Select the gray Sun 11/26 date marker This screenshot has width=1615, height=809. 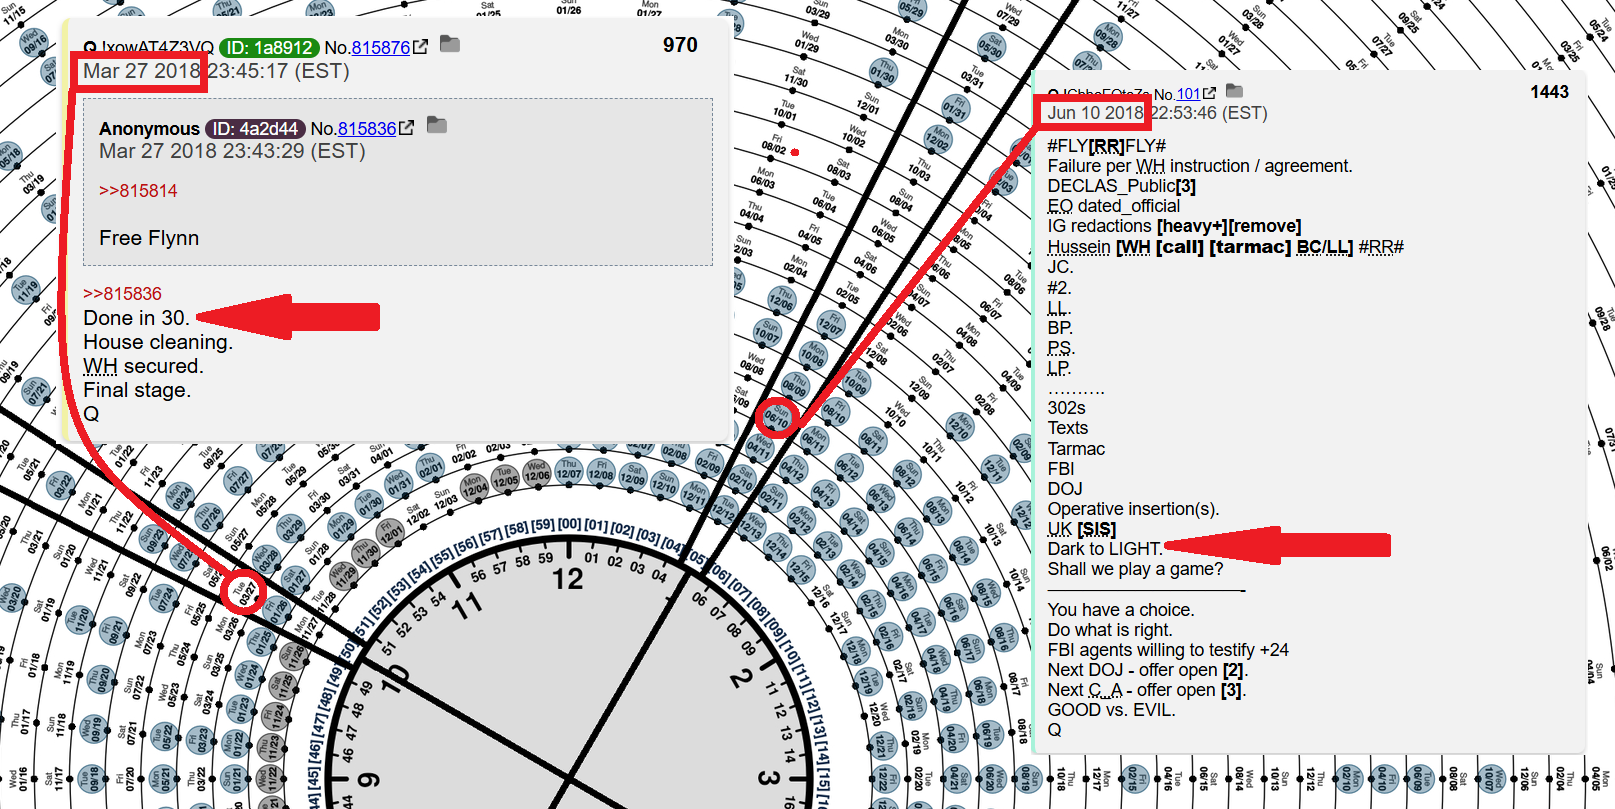[x=294, y=655]
